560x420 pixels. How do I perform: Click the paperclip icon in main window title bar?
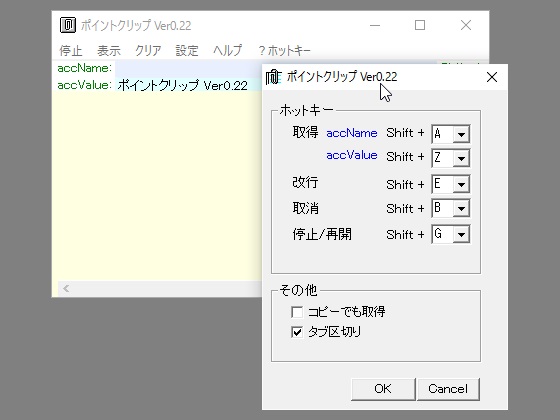point(68,25)
